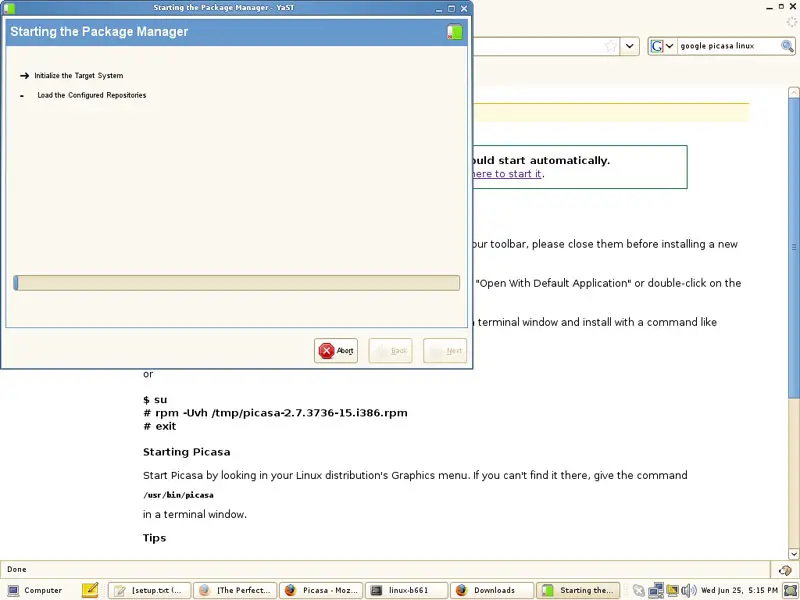800x600 pixels.
Task: Open the Computer menu in the taskbar
Action: (x=35, y=590)
